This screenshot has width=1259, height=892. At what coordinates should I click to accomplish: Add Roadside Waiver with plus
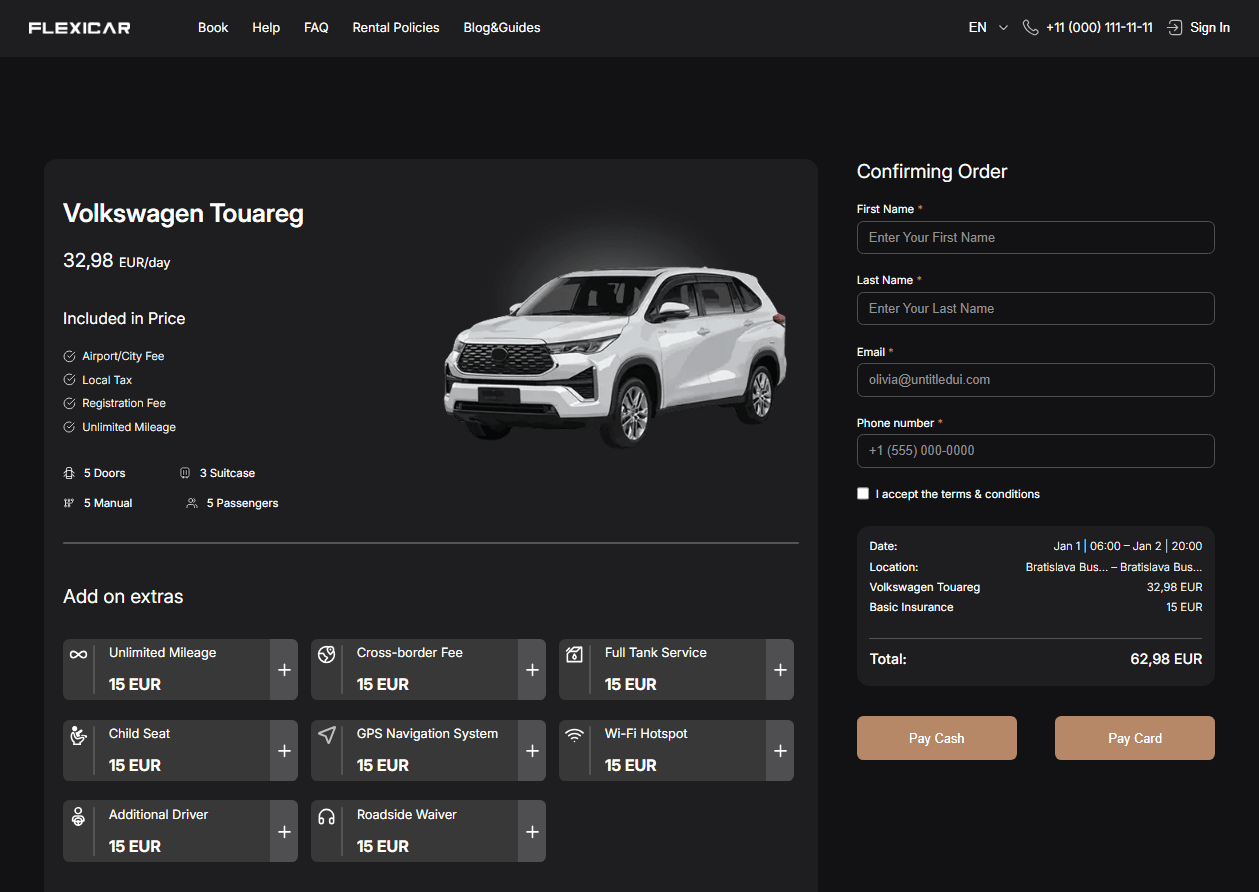pos(532,832)
